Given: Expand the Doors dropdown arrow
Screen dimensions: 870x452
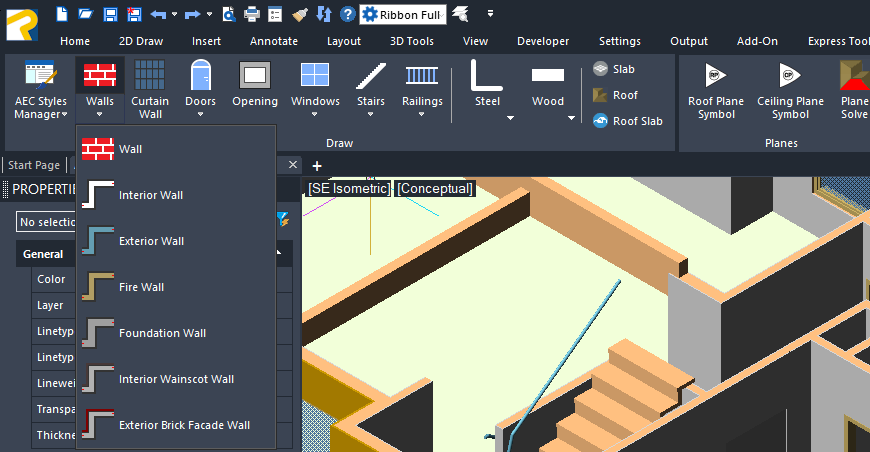Looking at the screenshot, I should (200, 115).
